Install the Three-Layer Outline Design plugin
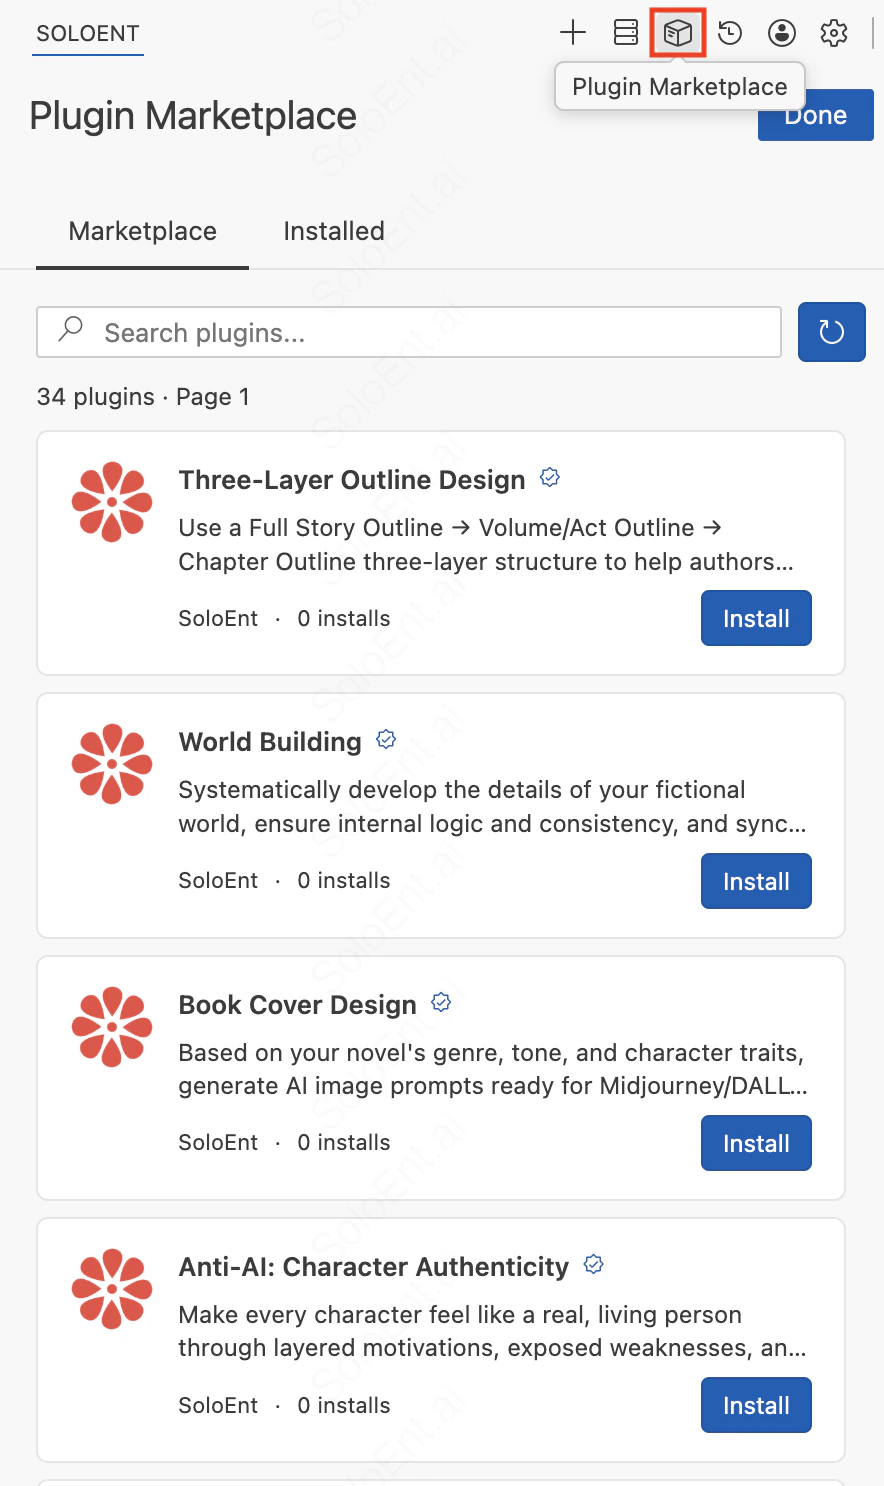 756,618
